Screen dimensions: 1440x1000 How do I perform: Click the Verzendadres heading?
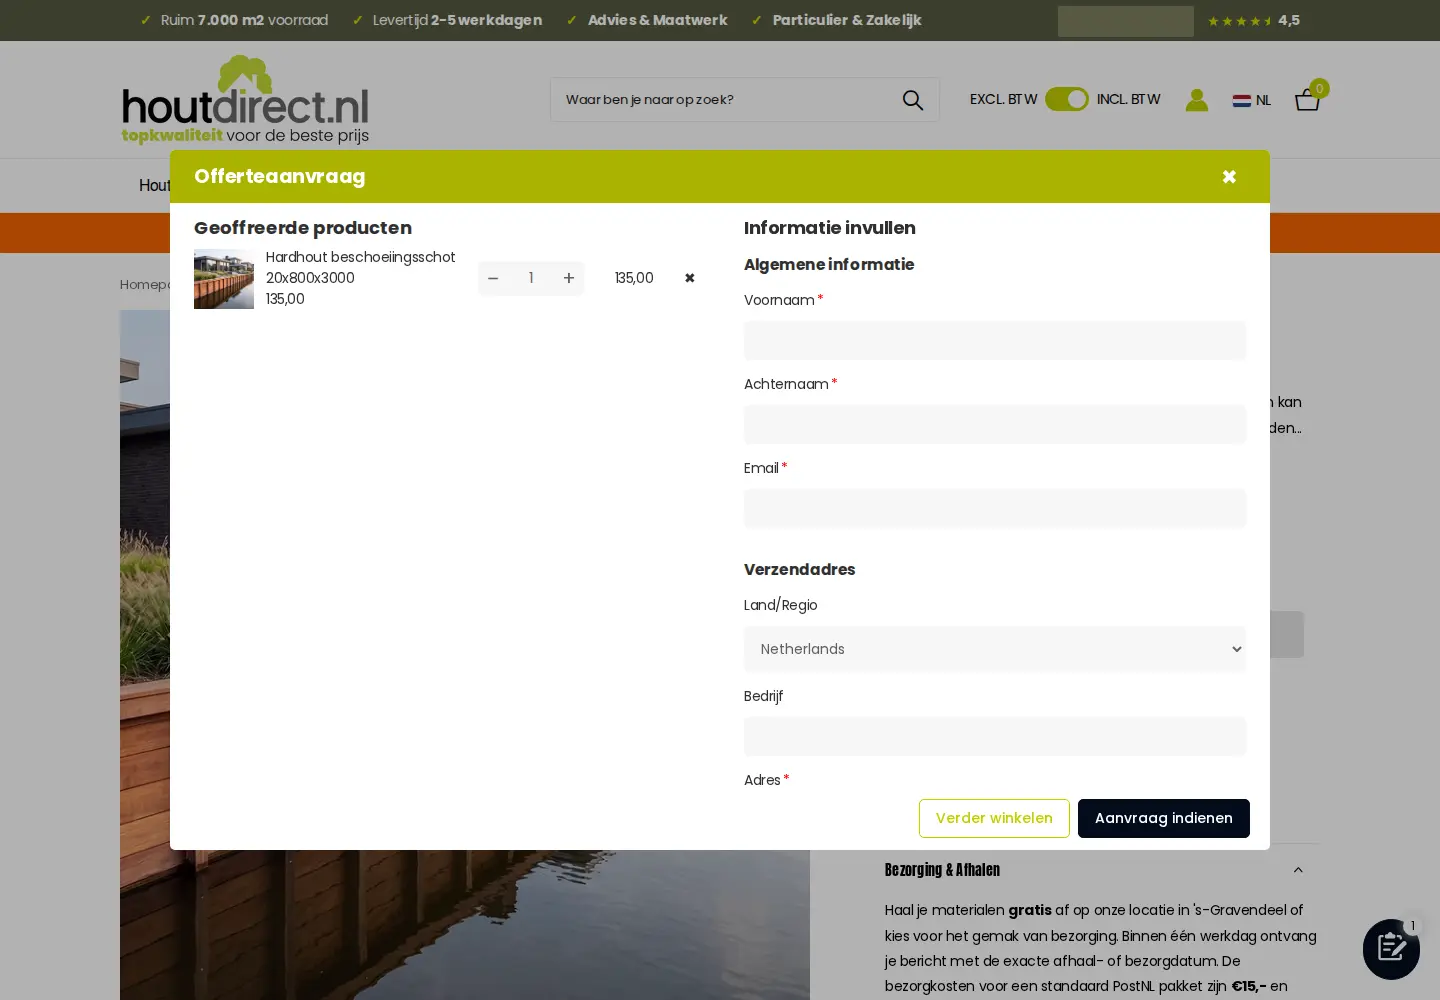800,570
